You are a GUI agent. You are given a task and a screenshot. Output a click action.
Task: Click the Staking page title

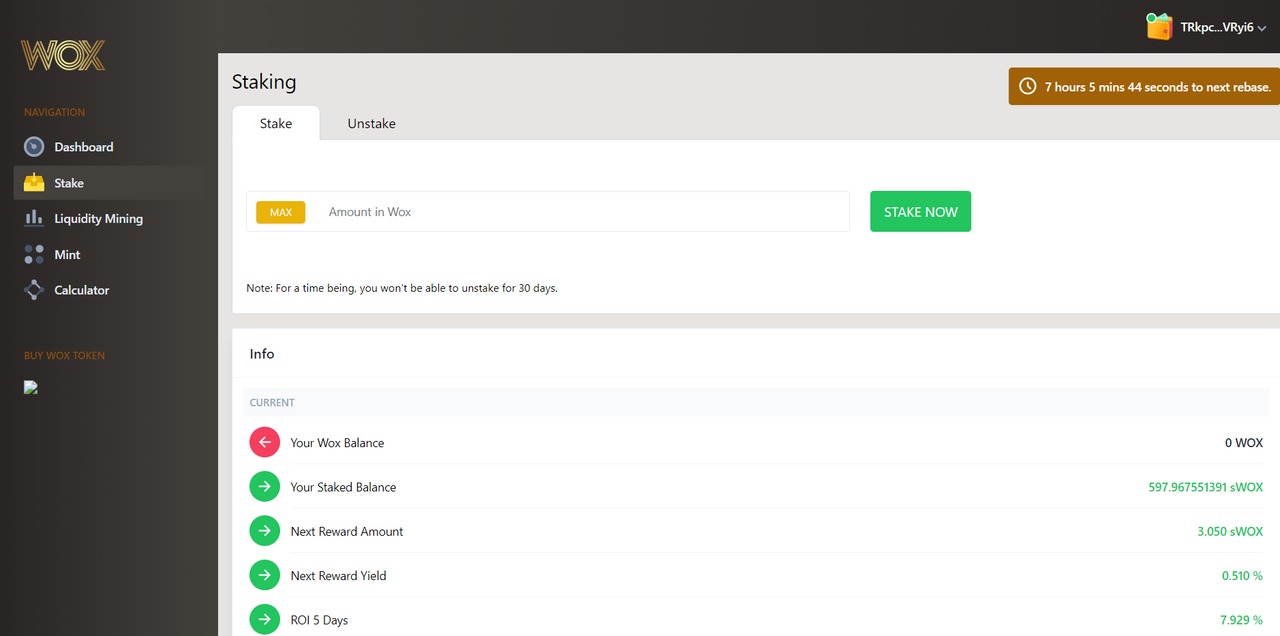click(x=264, y=82)
